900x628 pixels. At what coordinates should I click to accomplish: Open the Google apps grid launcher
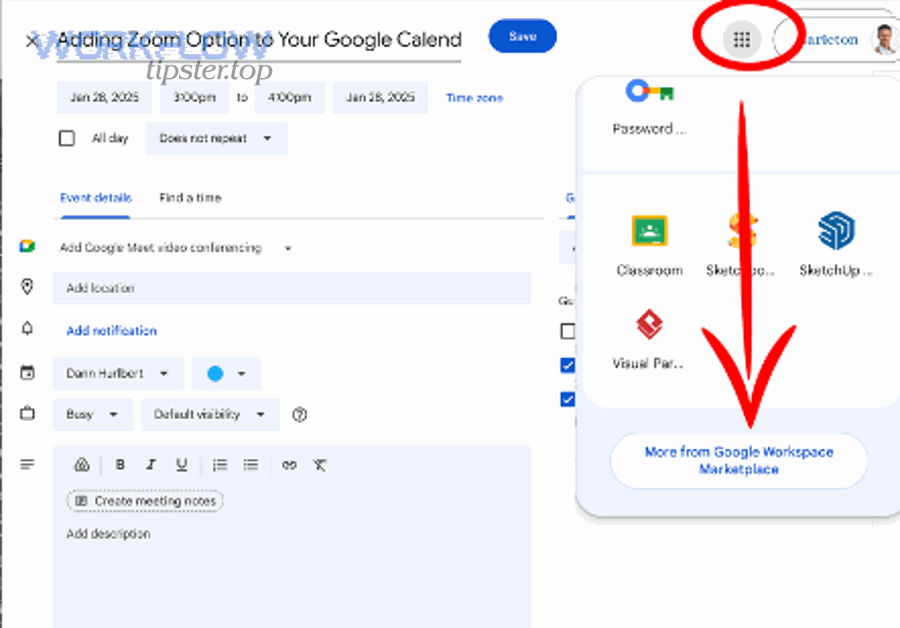(x=742, y=40)
